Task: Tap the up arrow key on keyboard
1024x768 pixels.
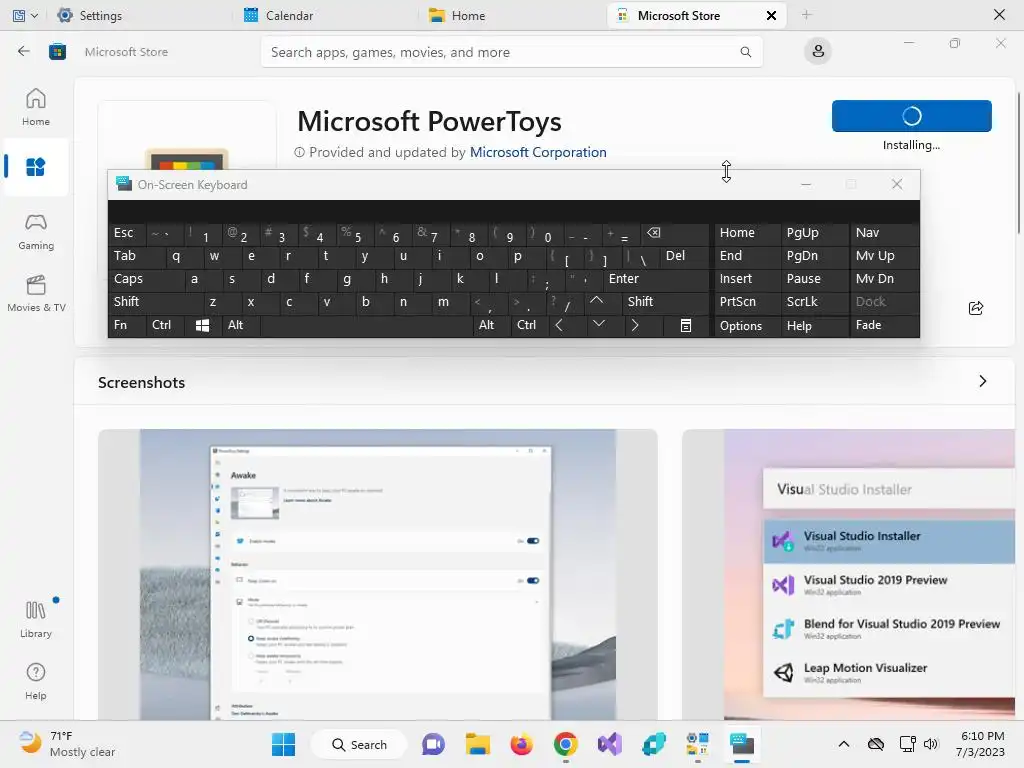Action: click(x=596, y=301)
